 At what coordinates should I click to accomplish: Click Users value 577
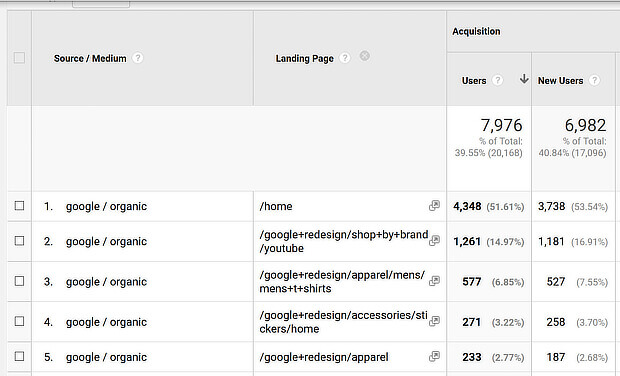click(472, 282)
